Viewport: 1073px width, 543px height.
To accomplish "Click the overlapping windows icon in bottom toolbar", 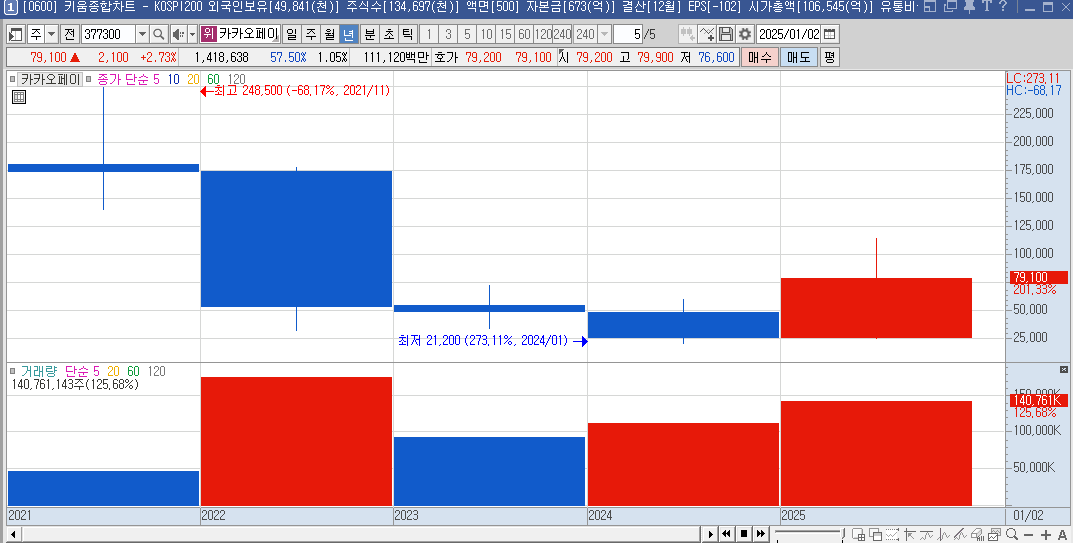I will (875, 535).
